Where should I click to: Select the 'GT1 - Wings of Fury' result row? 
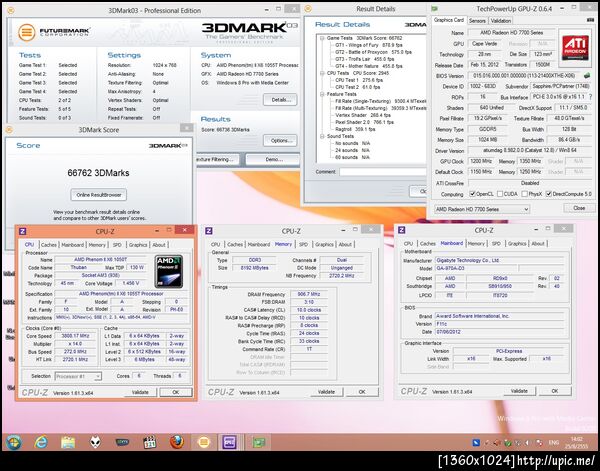click(x=368, y=45)
